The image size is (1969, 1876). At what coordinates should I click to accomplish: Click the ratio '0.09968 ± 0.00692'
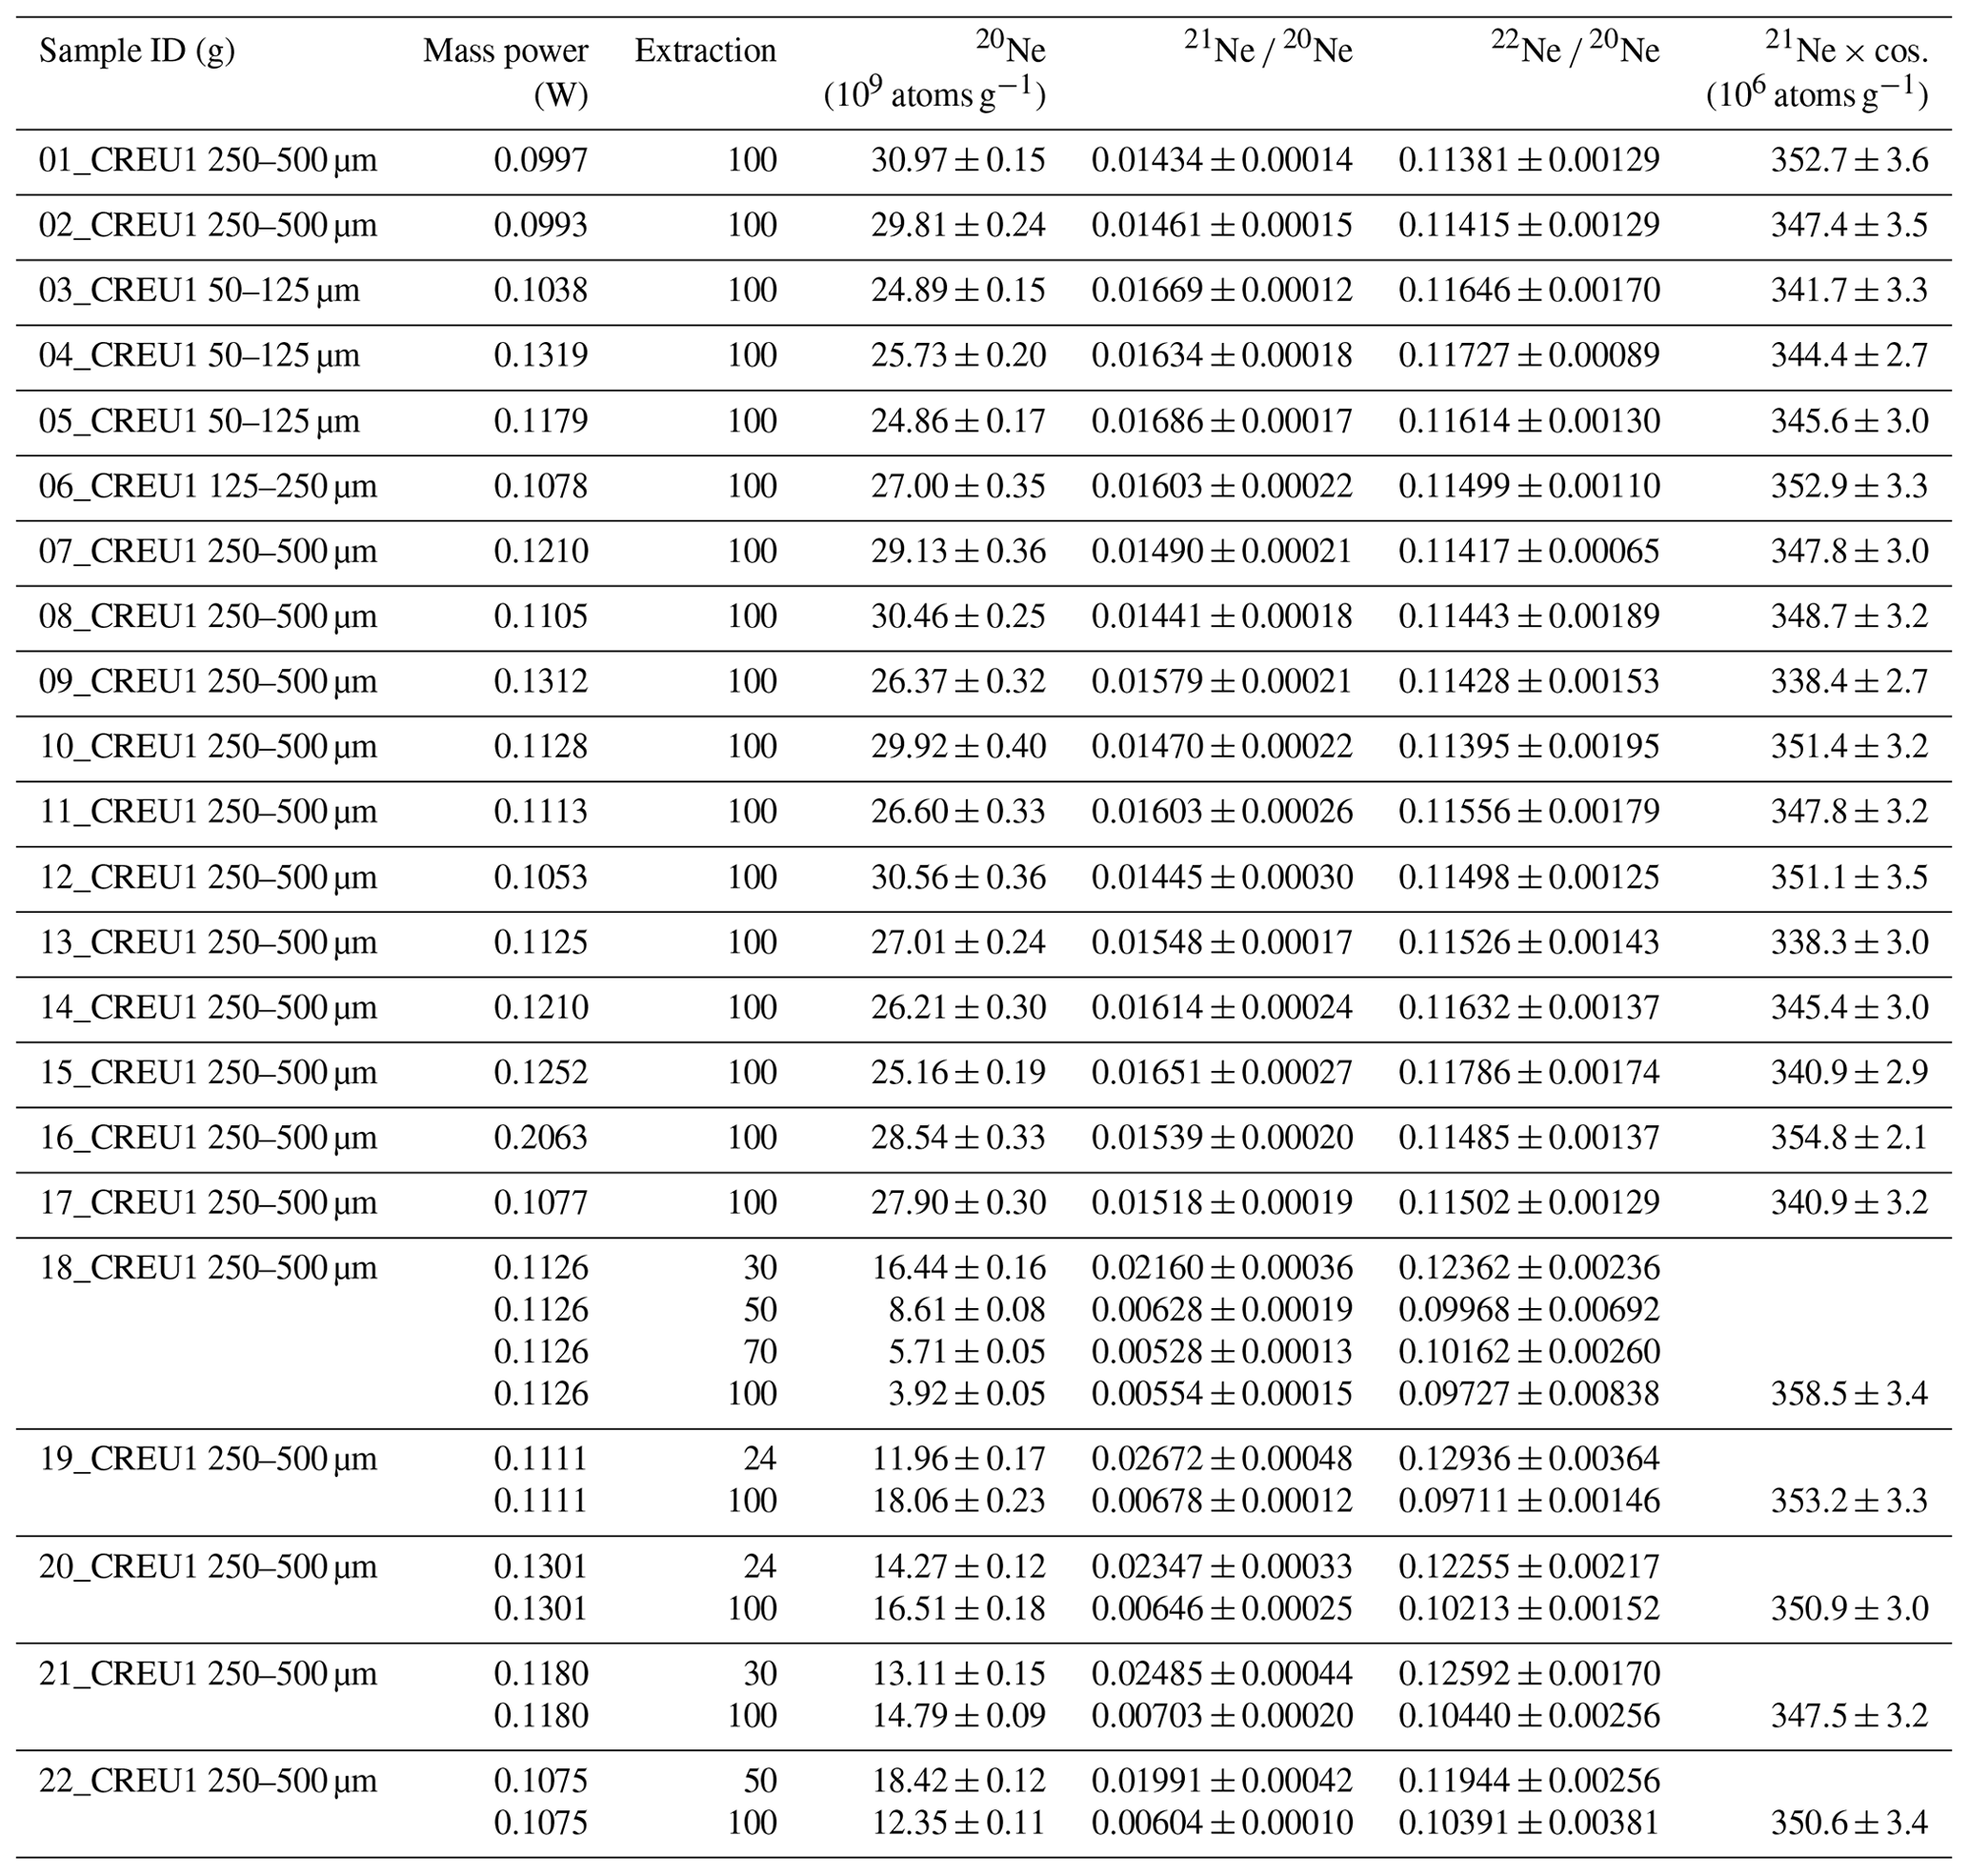click(x=1529, y=1309)
